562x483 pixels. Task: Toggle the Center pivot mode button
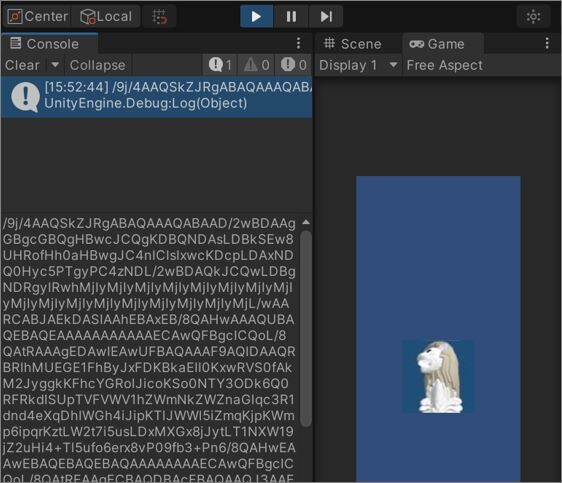click(38, 16)
